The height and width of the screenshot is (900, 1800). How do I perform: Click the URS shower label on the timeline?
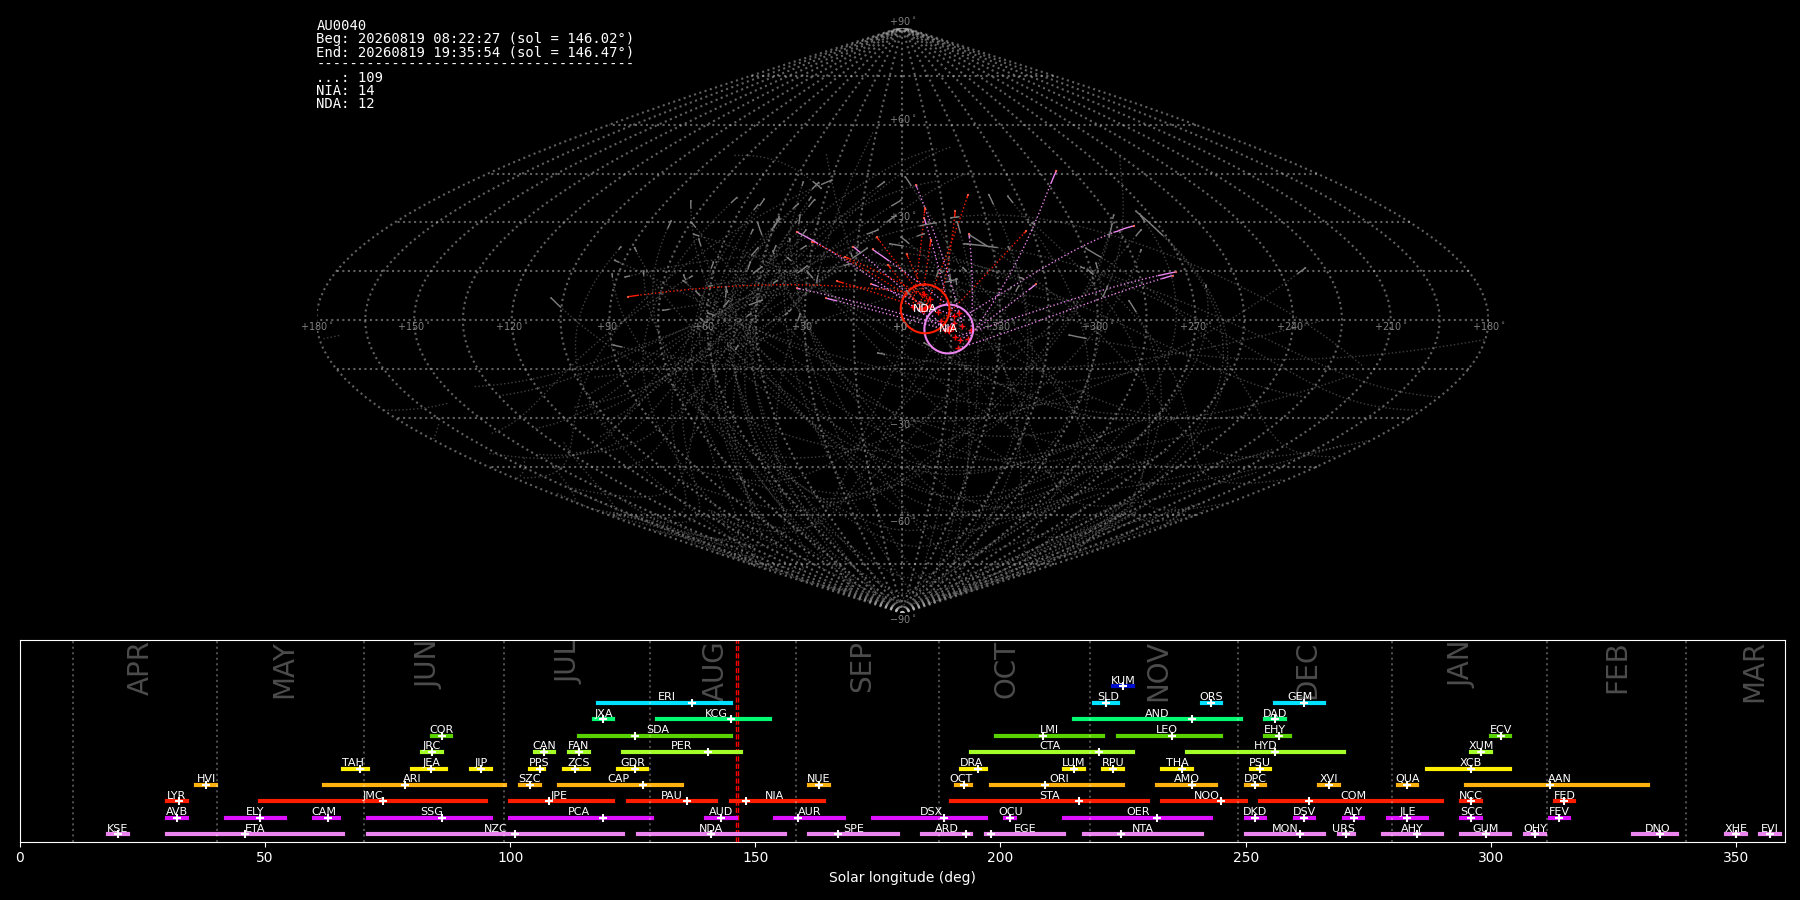pos(1343,829)
